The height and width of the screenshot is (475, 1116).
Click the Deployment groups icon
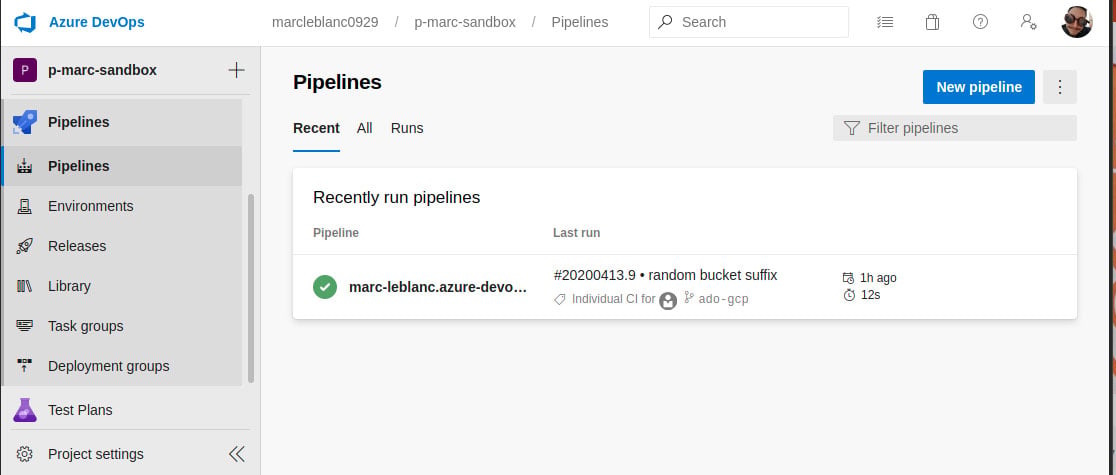click(25, 366)
